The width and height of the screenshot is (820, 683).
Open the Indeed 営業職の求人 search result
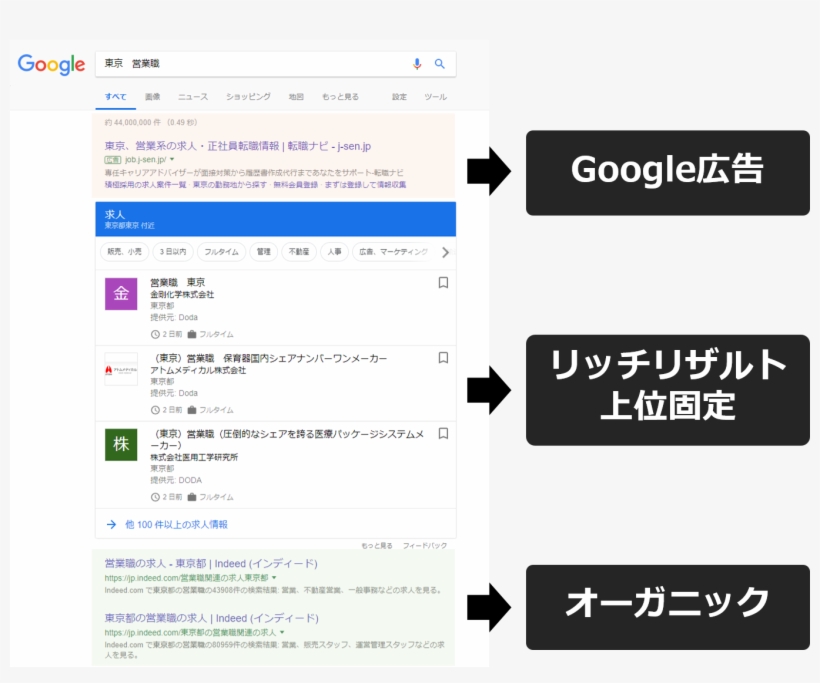210,561
